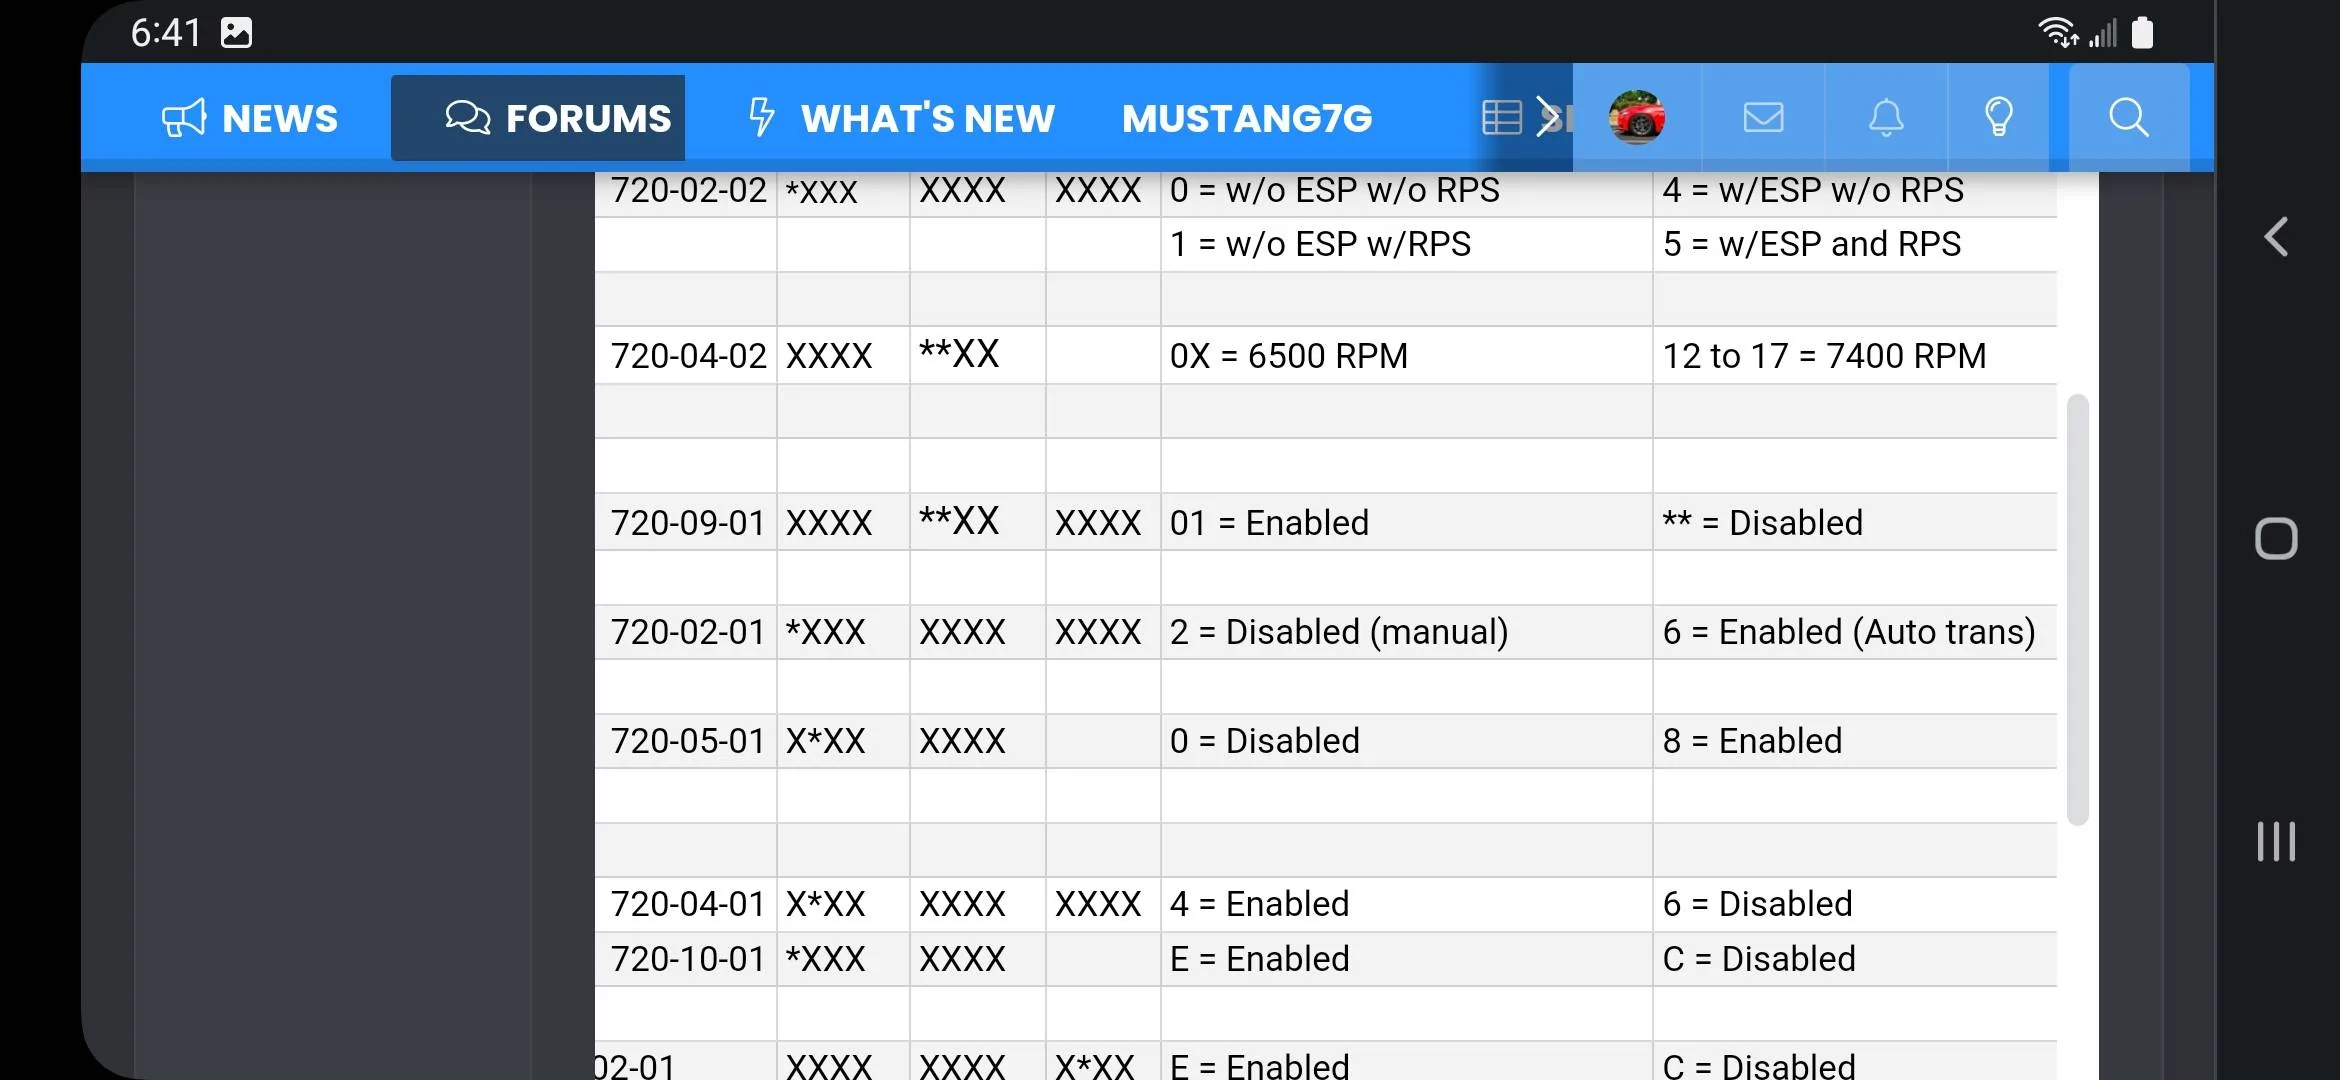Image resolution: width=2340 pixels, height=1080 pixels.
Task: Select cell '720-04-01'
Action: click(688, 904)
